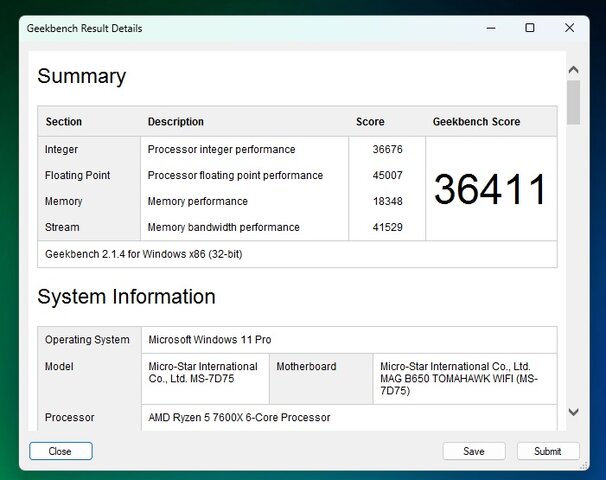Click the empty scrollbar track below the thumb
The height and width of the screenshot is (480, 606).
(573, 270)
